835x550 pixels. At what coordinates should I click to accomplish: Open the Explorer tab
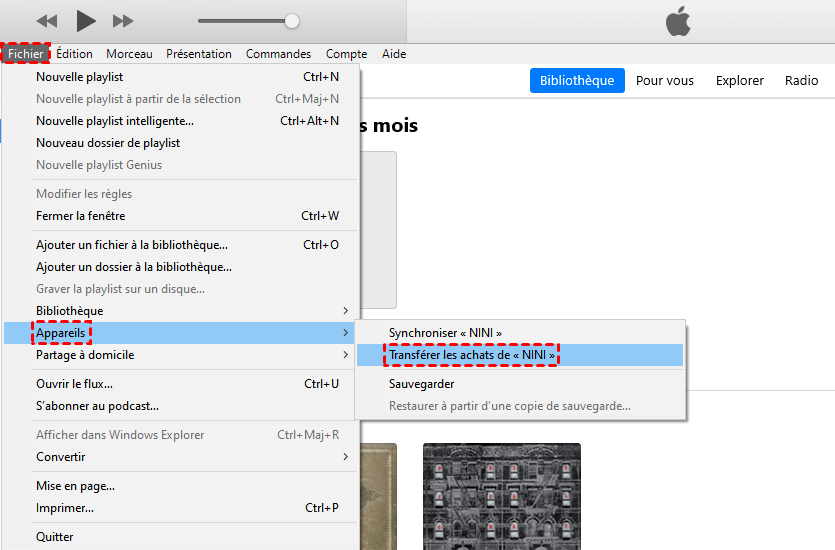739,81
